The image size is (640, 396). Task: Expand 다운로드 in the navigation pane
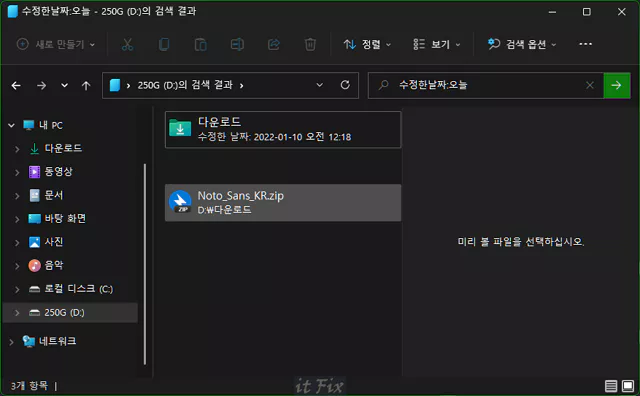pyautogui.click(x=17, y=149)
